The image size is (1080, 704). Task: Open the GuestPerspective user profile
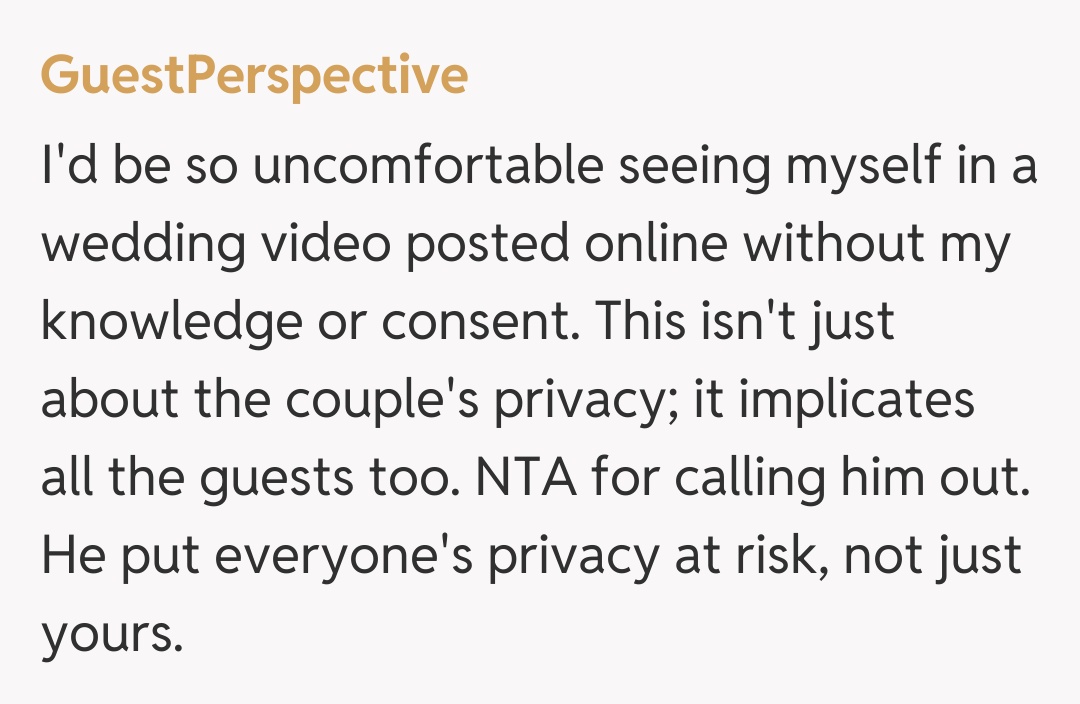click(x=254, y=75)
